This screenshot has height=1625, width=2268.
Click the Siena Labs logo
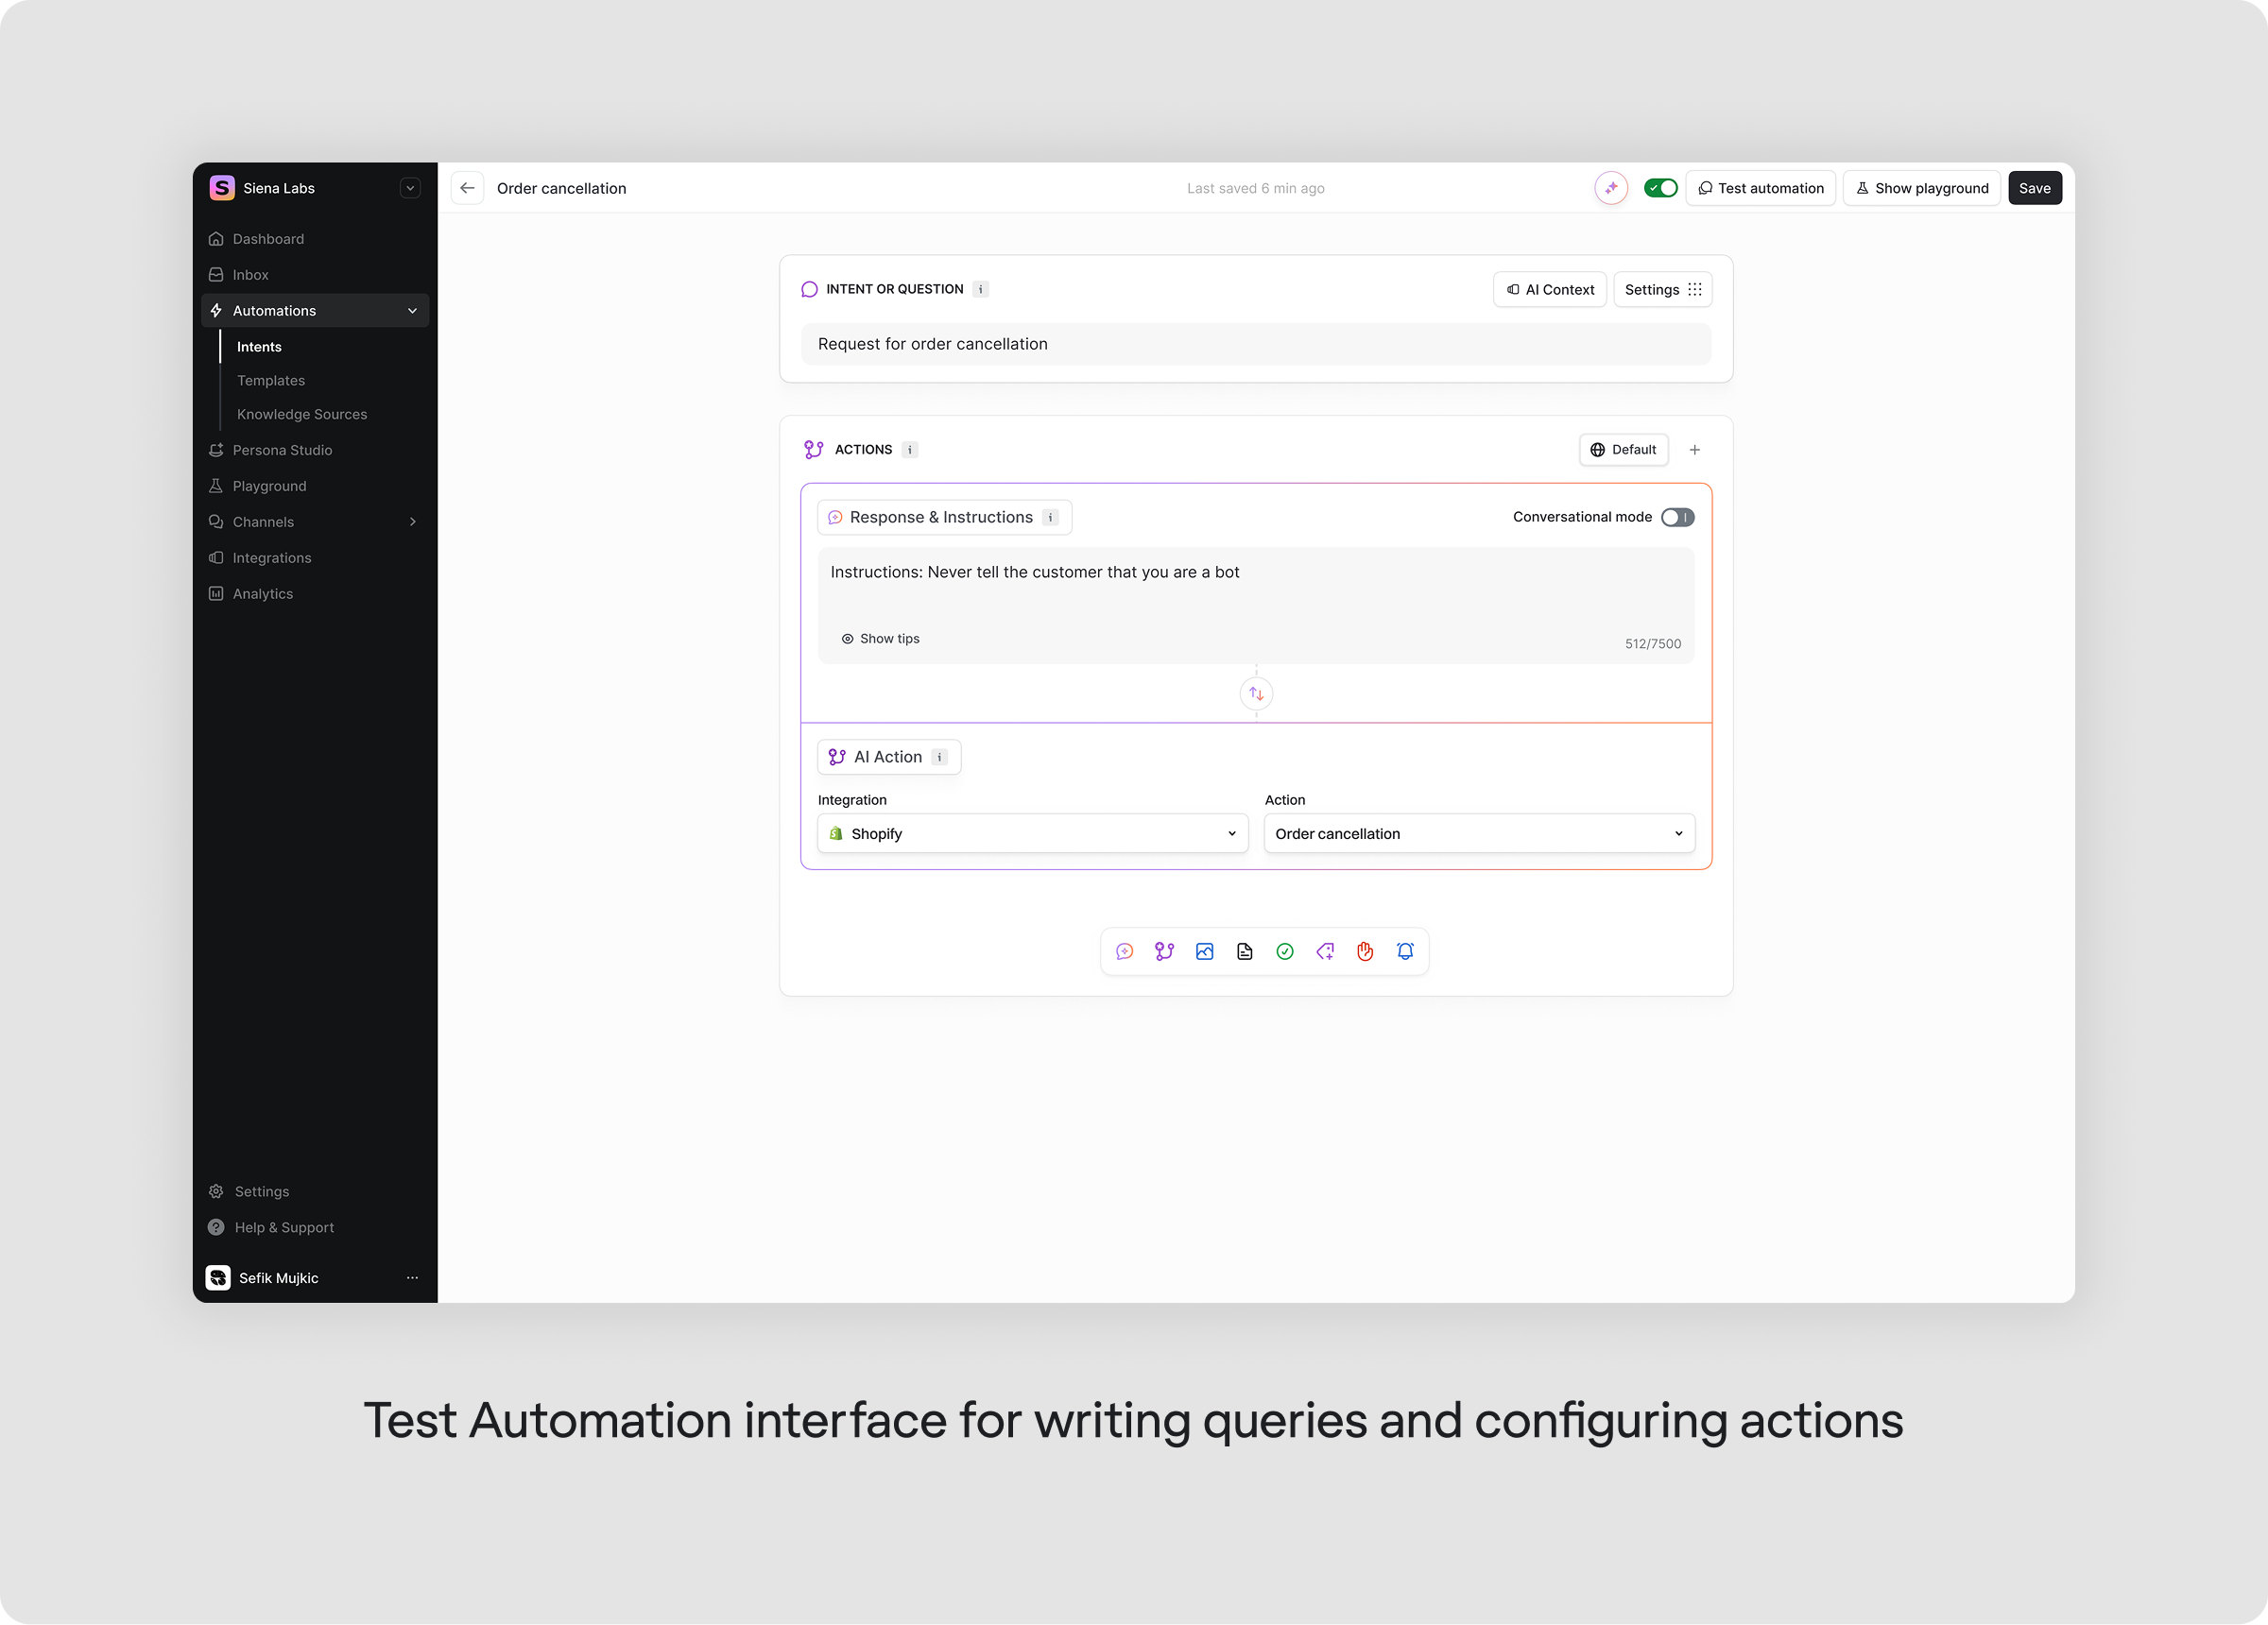[x=222, y=188]
